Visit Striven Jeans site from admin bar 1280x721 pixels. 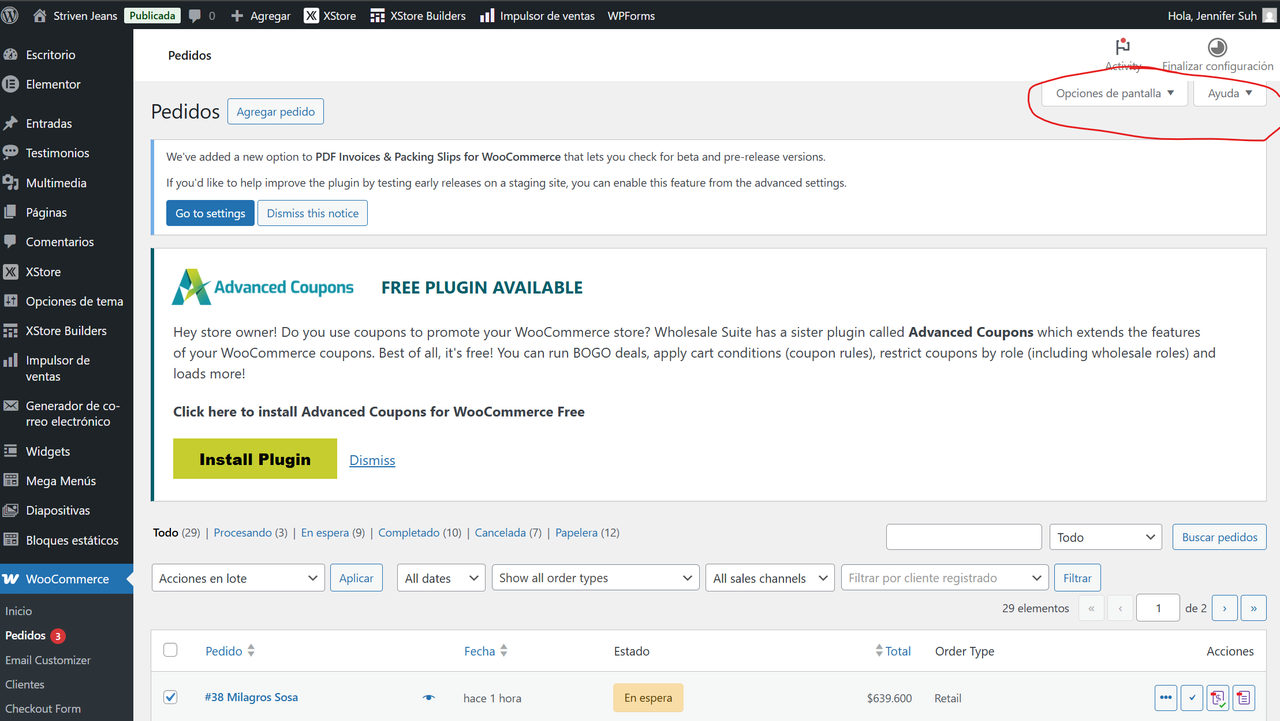tap(75, 16)
